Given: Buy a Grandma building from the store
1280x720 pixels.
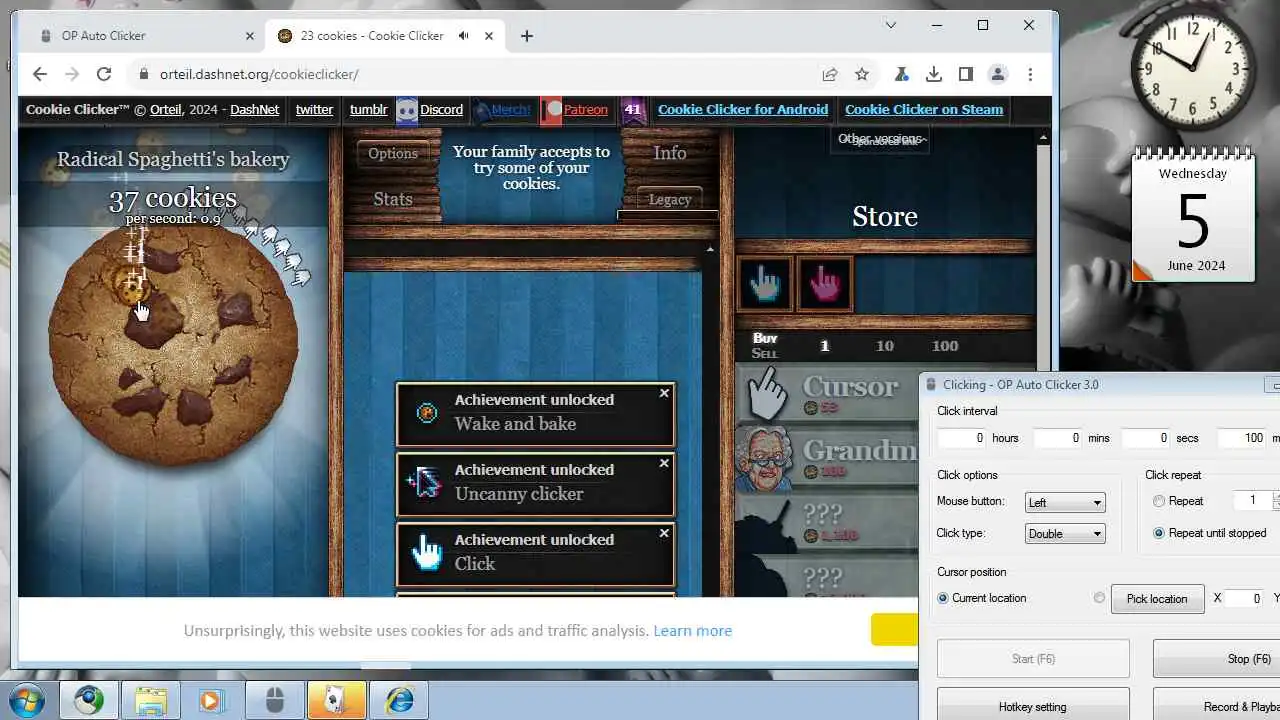Looking at the screenshot, I should pyautogui.click(x=828, y=459).
